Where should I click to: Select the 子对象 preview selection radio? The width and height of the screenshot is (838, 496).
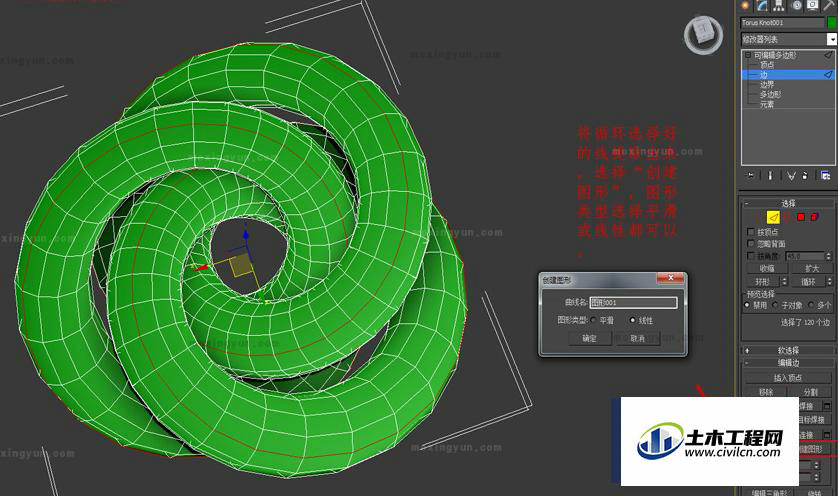click(x=775, y=305)
